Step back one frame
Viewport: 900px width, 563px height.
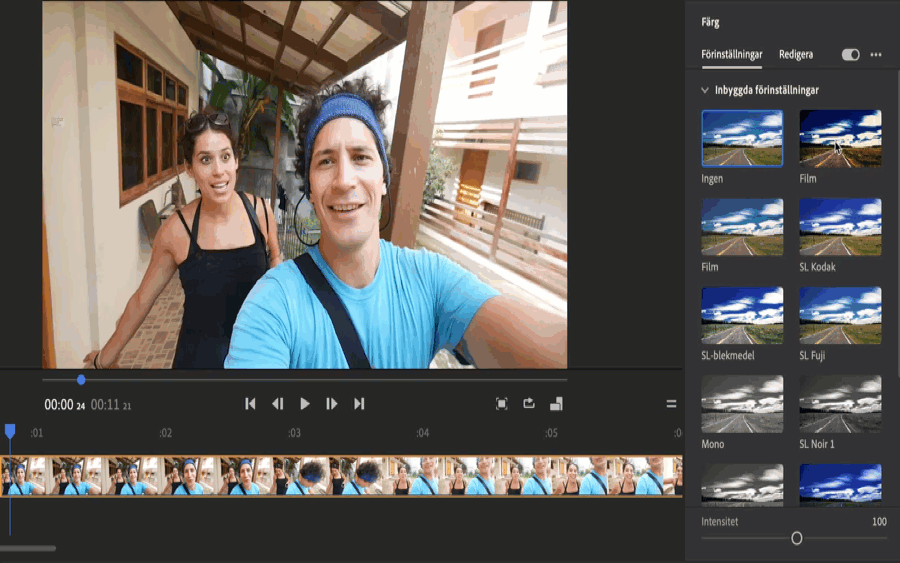click(x=278, y=404)
